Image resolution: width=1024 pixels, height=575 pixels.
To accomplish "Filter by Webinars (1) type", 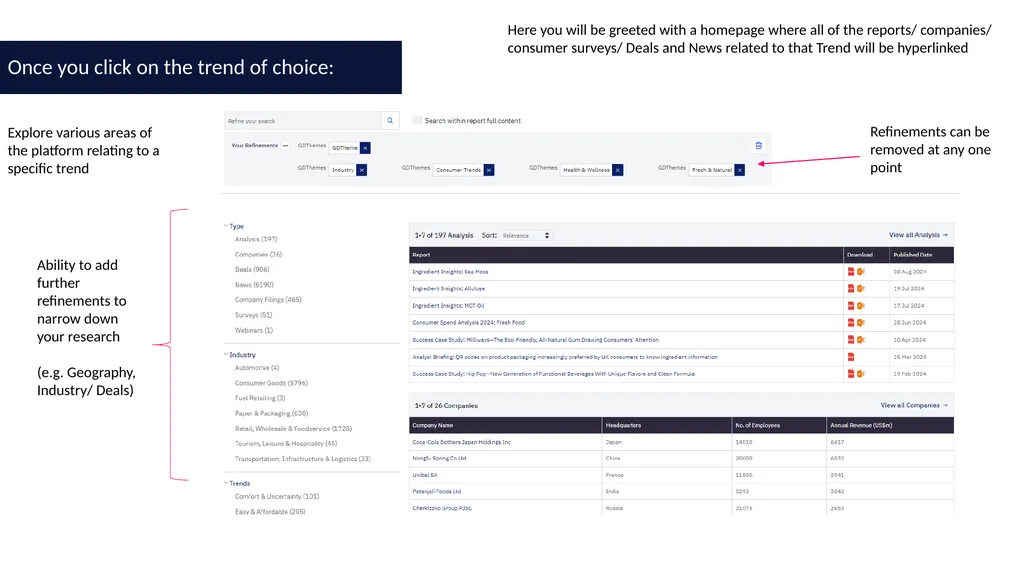I will pos(254,331).
